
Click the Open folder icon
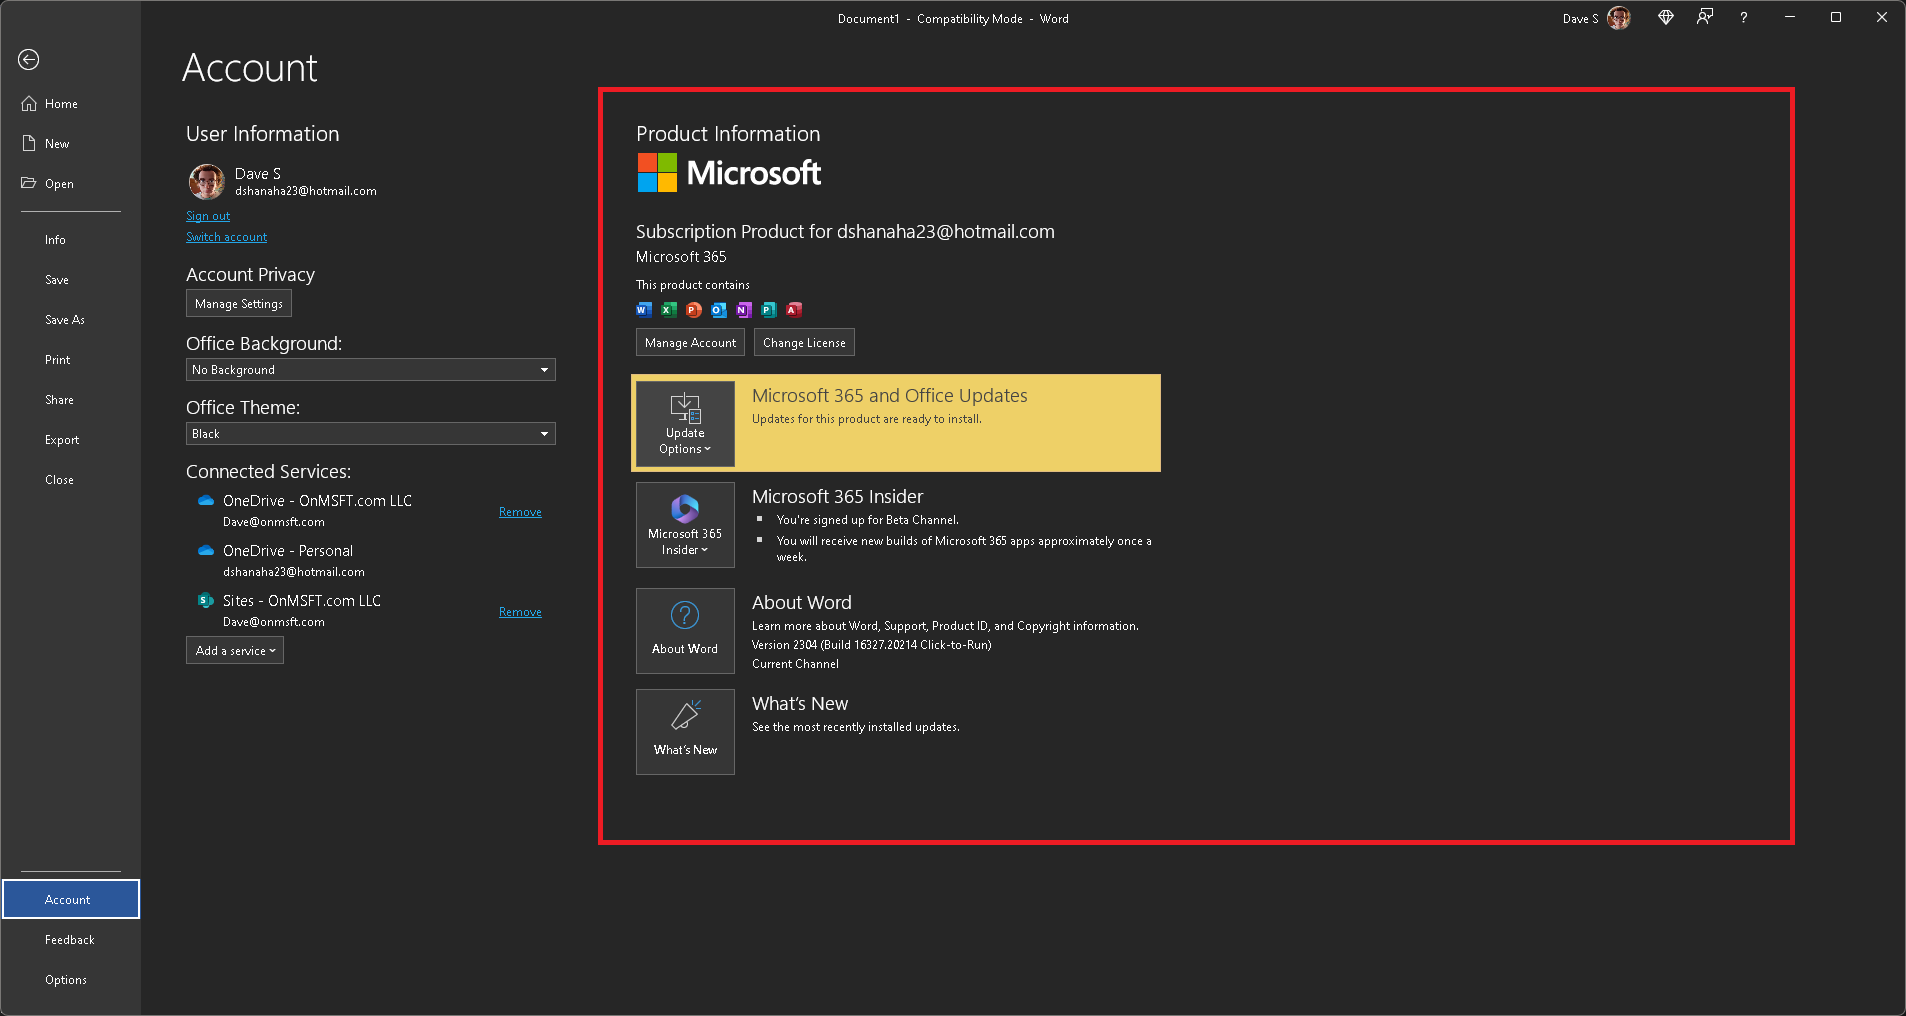coord(29,183)
